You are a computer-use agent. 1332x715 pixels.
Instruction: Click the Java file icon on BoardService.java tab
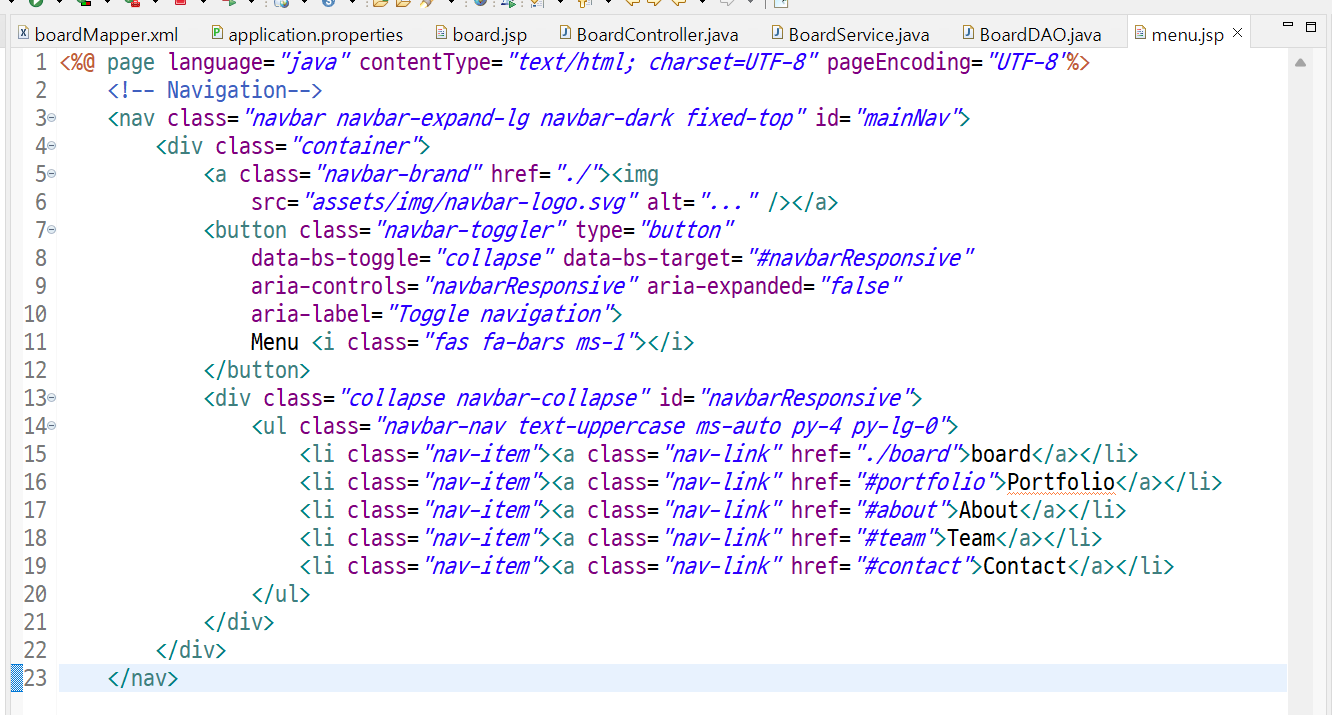pyautogui.click(x=777, y=34)
